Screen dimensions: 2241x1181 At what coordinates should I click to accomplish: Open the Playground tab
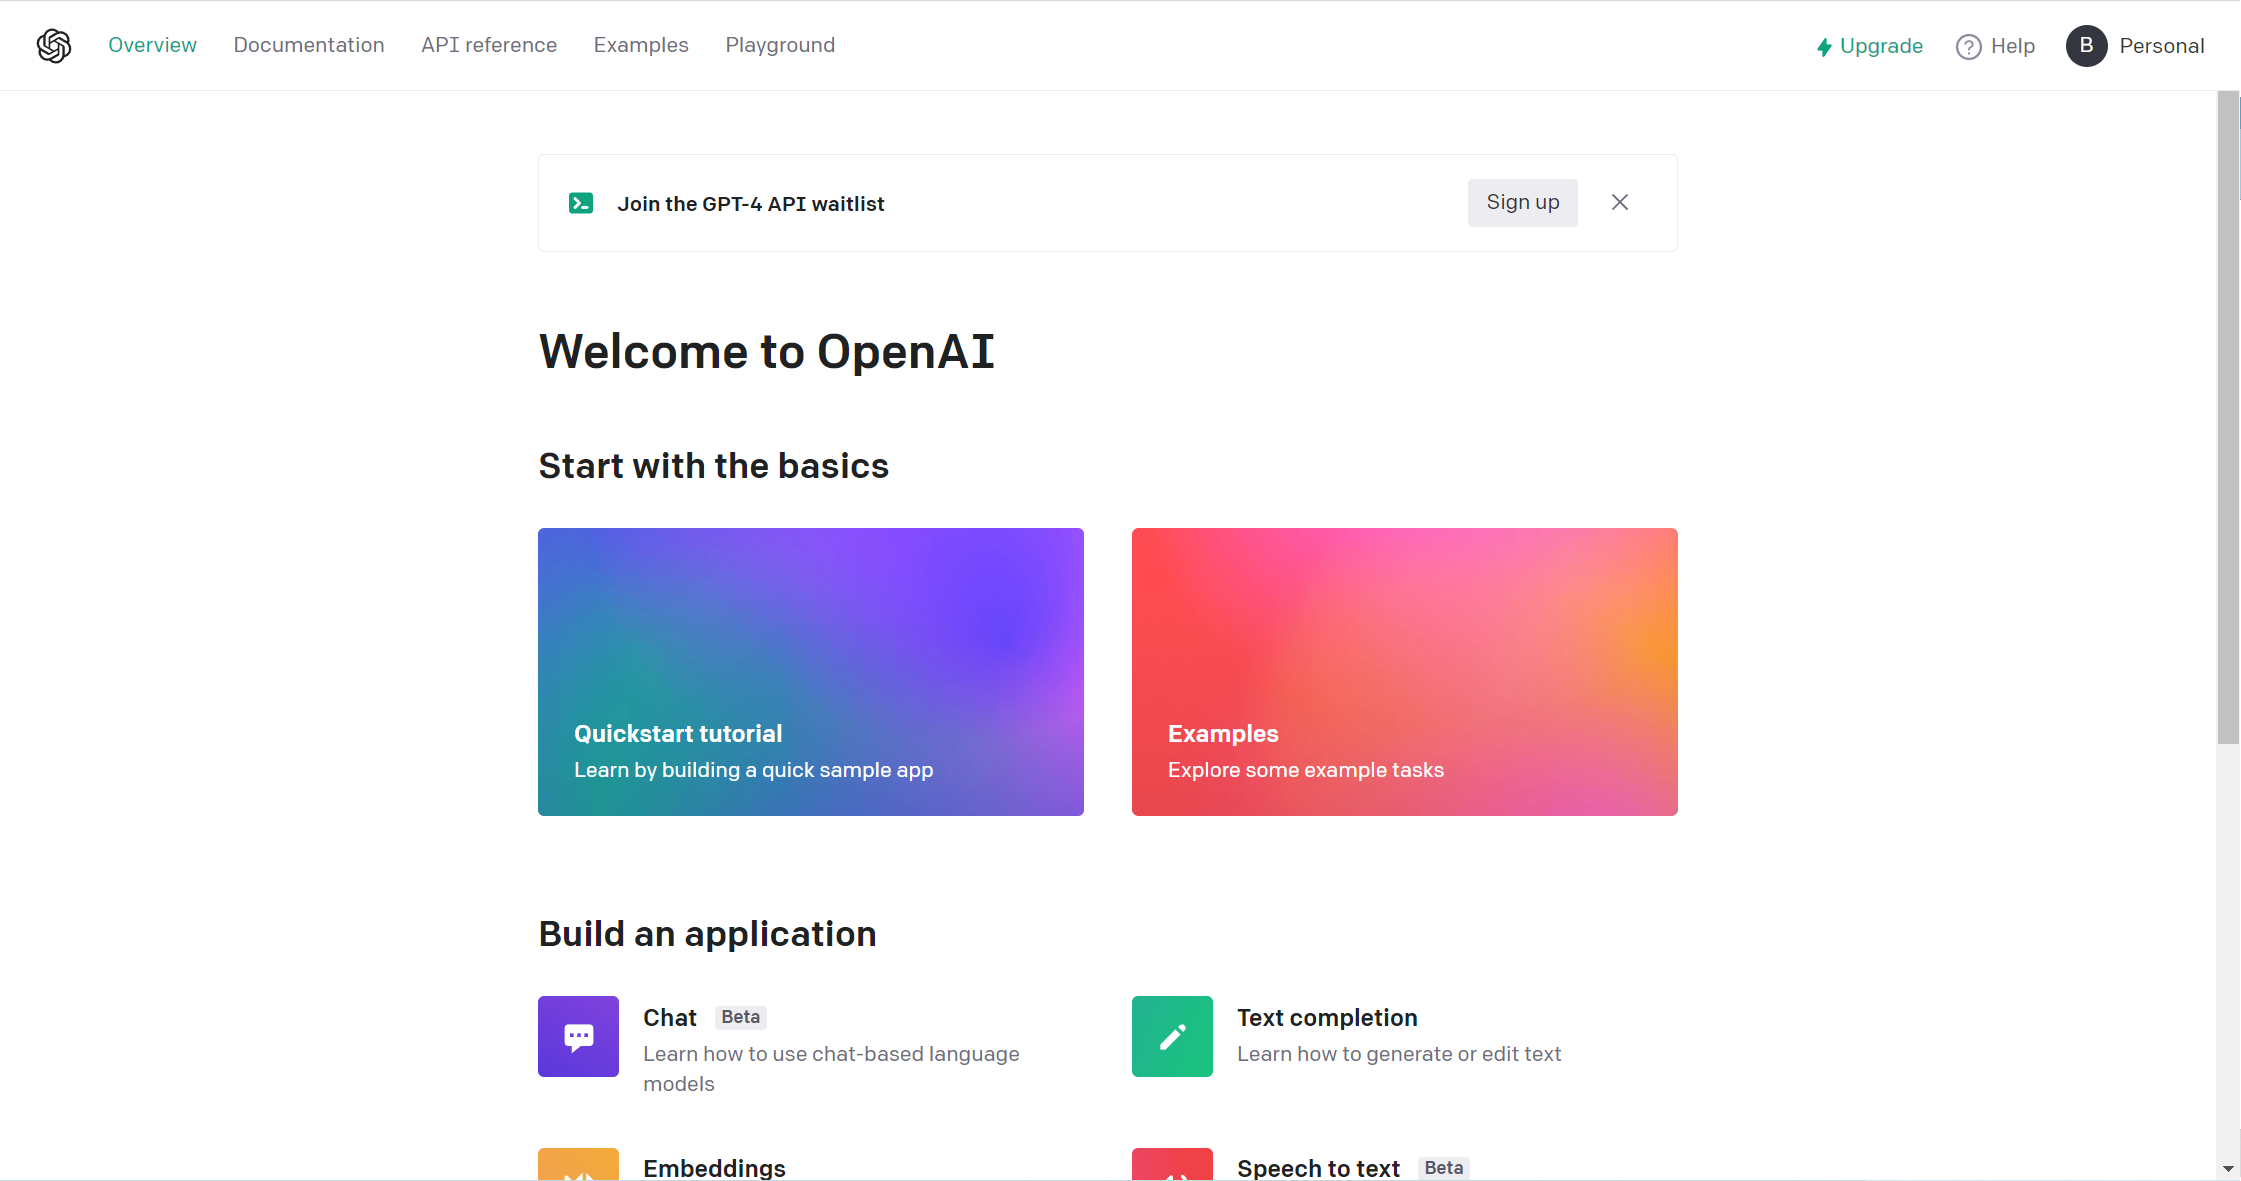780,45
